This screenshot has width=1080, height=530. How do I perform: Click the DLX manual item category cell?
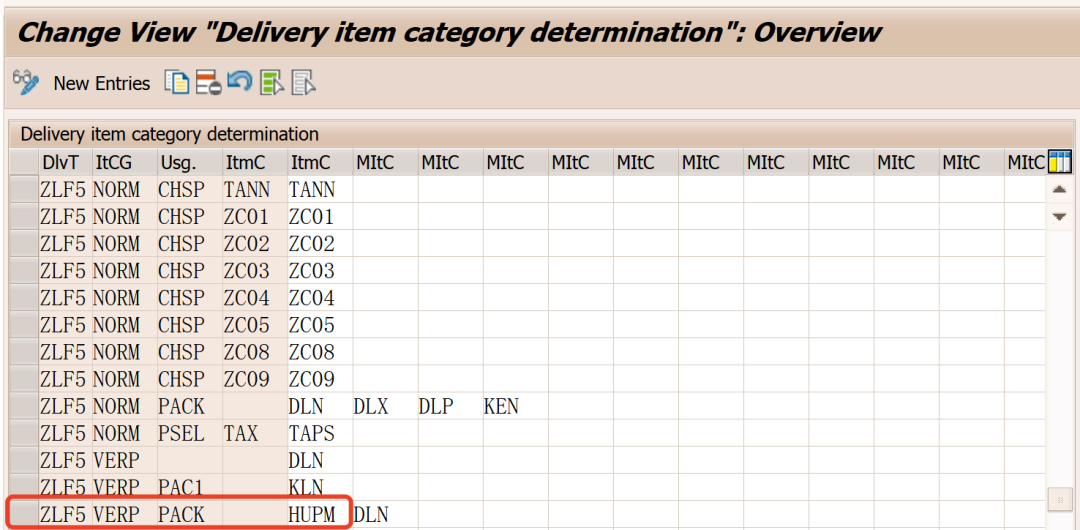pyautogui.click(x=385, y=406)
